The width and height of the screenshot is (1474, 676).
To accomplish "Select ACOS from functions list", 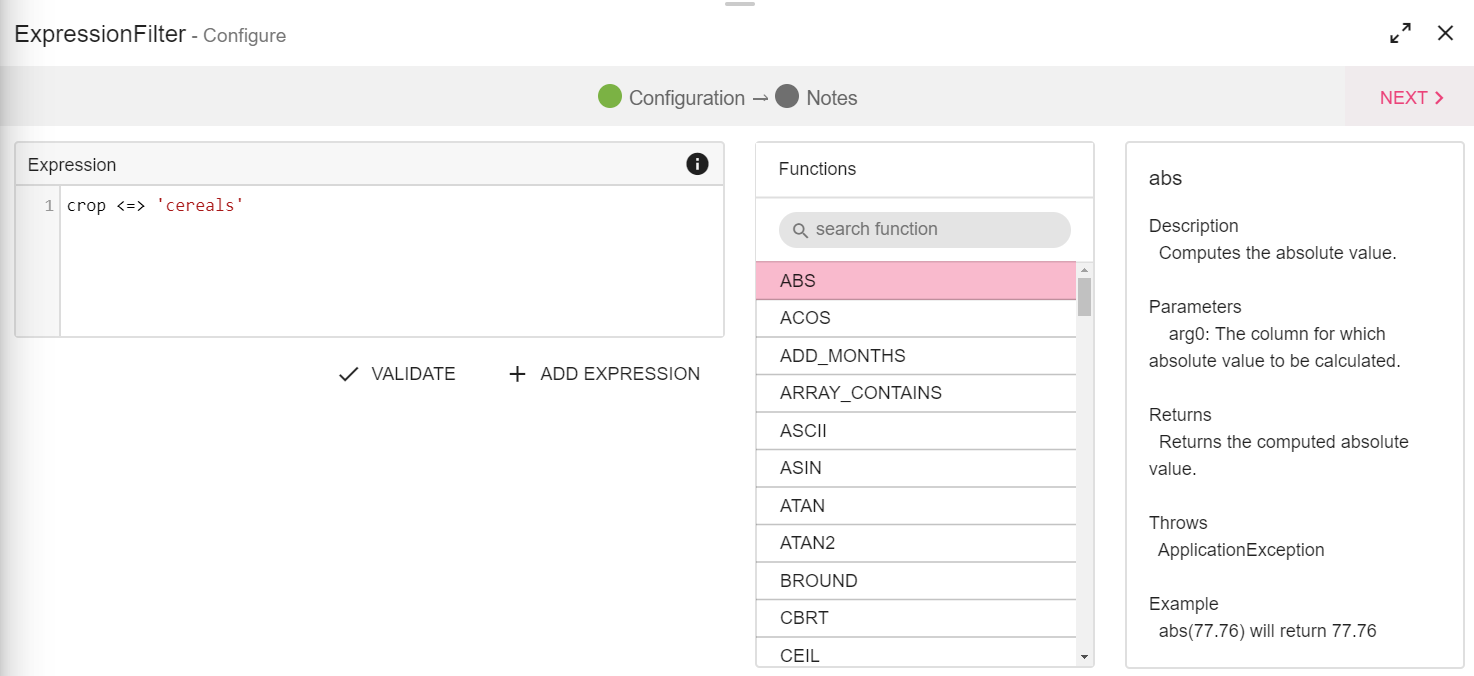I will (x=915, y=318).
